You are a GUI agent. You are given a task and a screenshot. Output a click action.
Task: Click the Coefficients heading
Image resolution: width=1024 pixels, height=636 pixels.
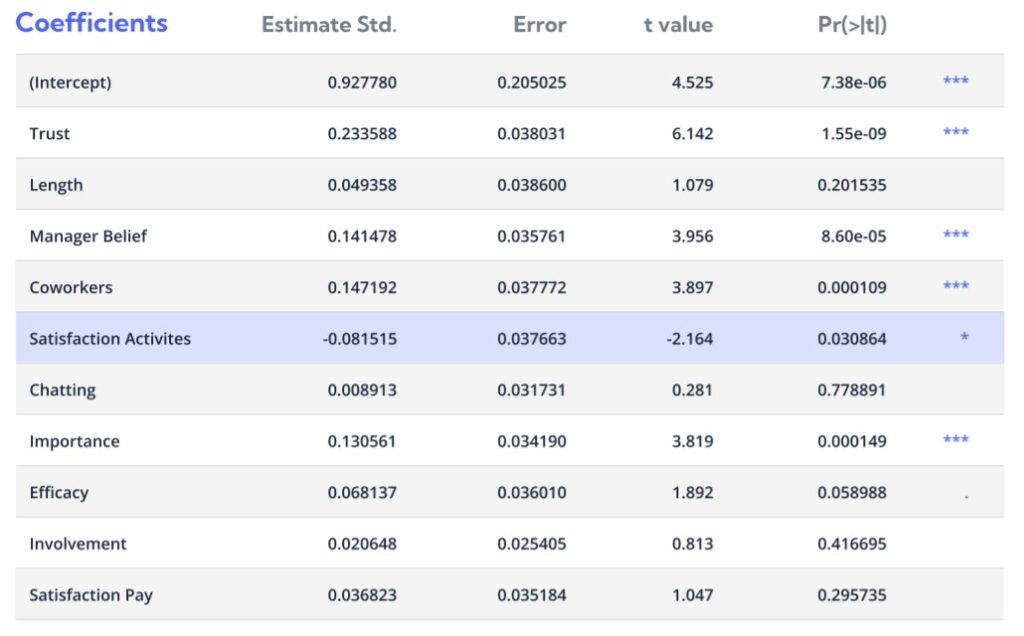[91, 23]
